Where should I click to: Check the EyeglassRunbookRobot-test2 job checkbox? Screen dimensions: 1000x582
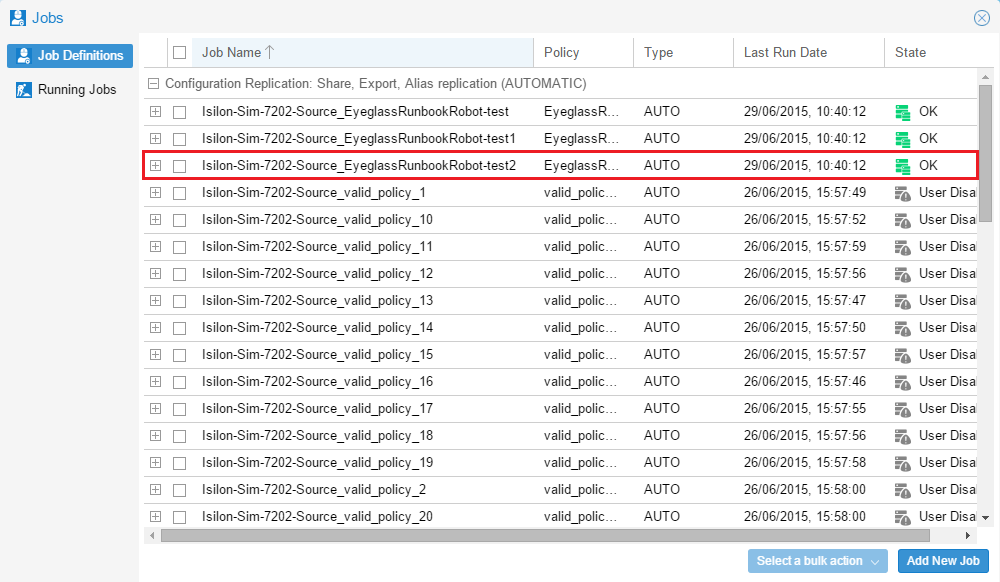tap(180, 166)
